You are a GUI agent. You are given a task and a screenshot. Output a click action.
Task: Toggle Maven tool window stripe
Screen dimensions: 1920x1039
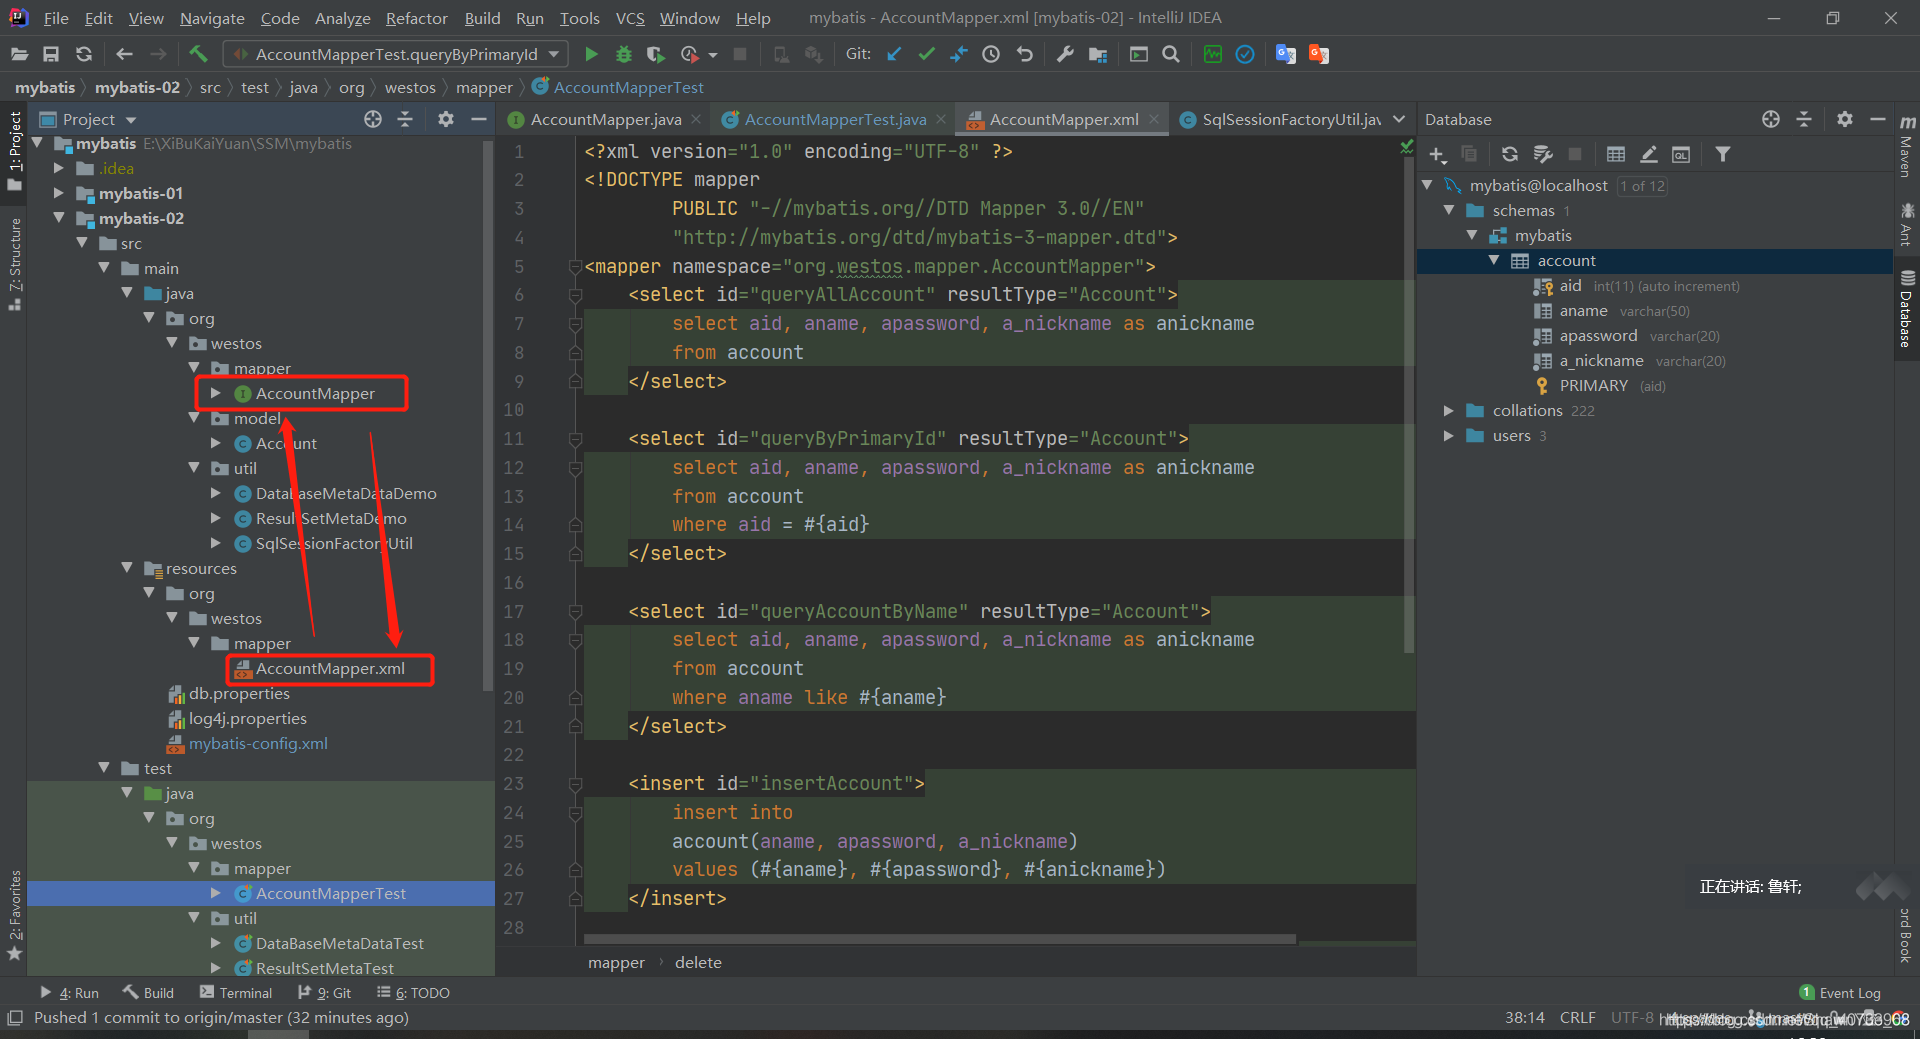[x=1906, y=146]
